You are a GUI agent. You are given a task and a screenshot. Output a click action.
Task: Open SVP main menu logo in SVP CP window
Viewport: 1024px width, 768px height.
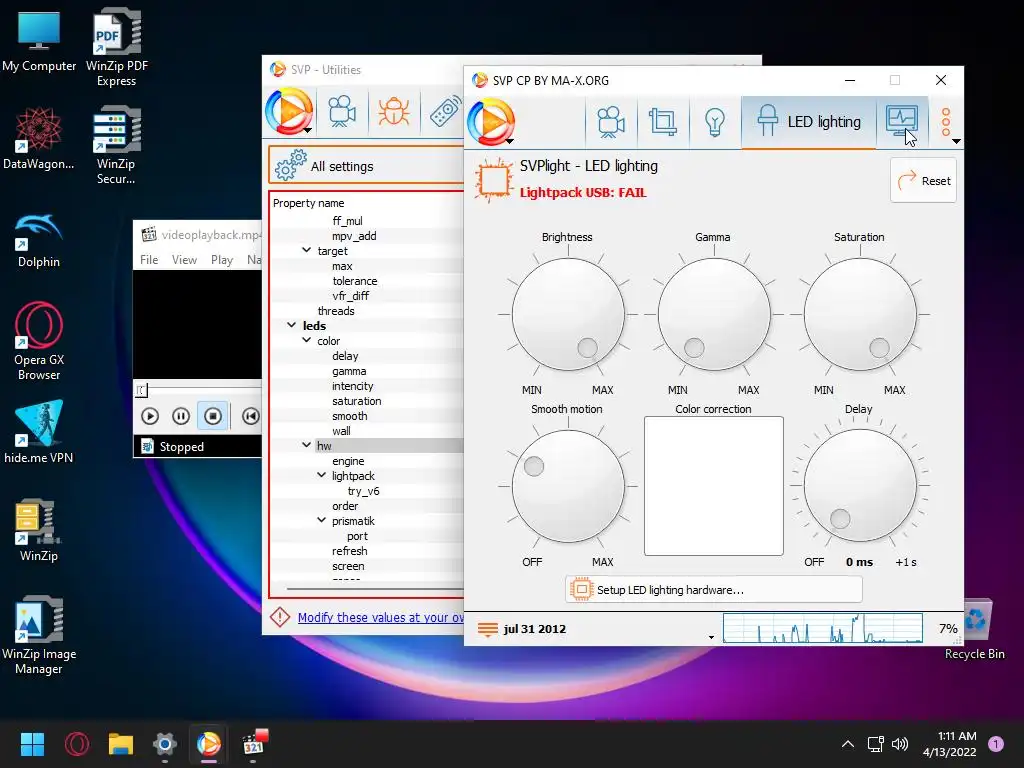coord(491,121)
